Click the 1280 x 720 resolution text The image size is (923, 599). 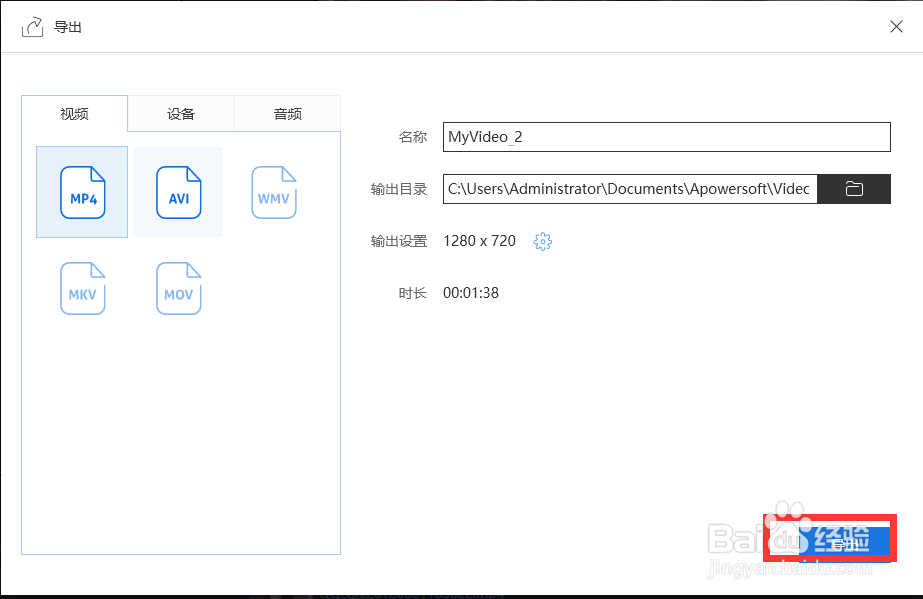point(479,241)
